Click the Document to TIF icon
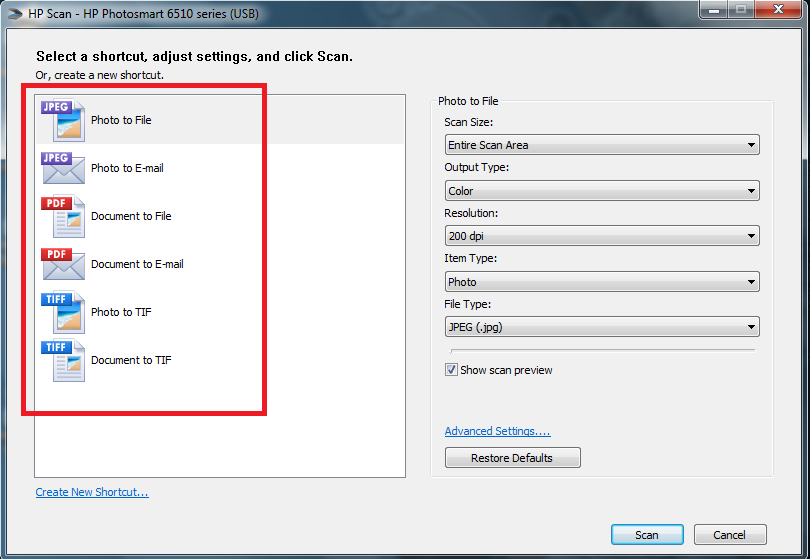This screenshot has width=810, height=559. [x=63, y=360]
